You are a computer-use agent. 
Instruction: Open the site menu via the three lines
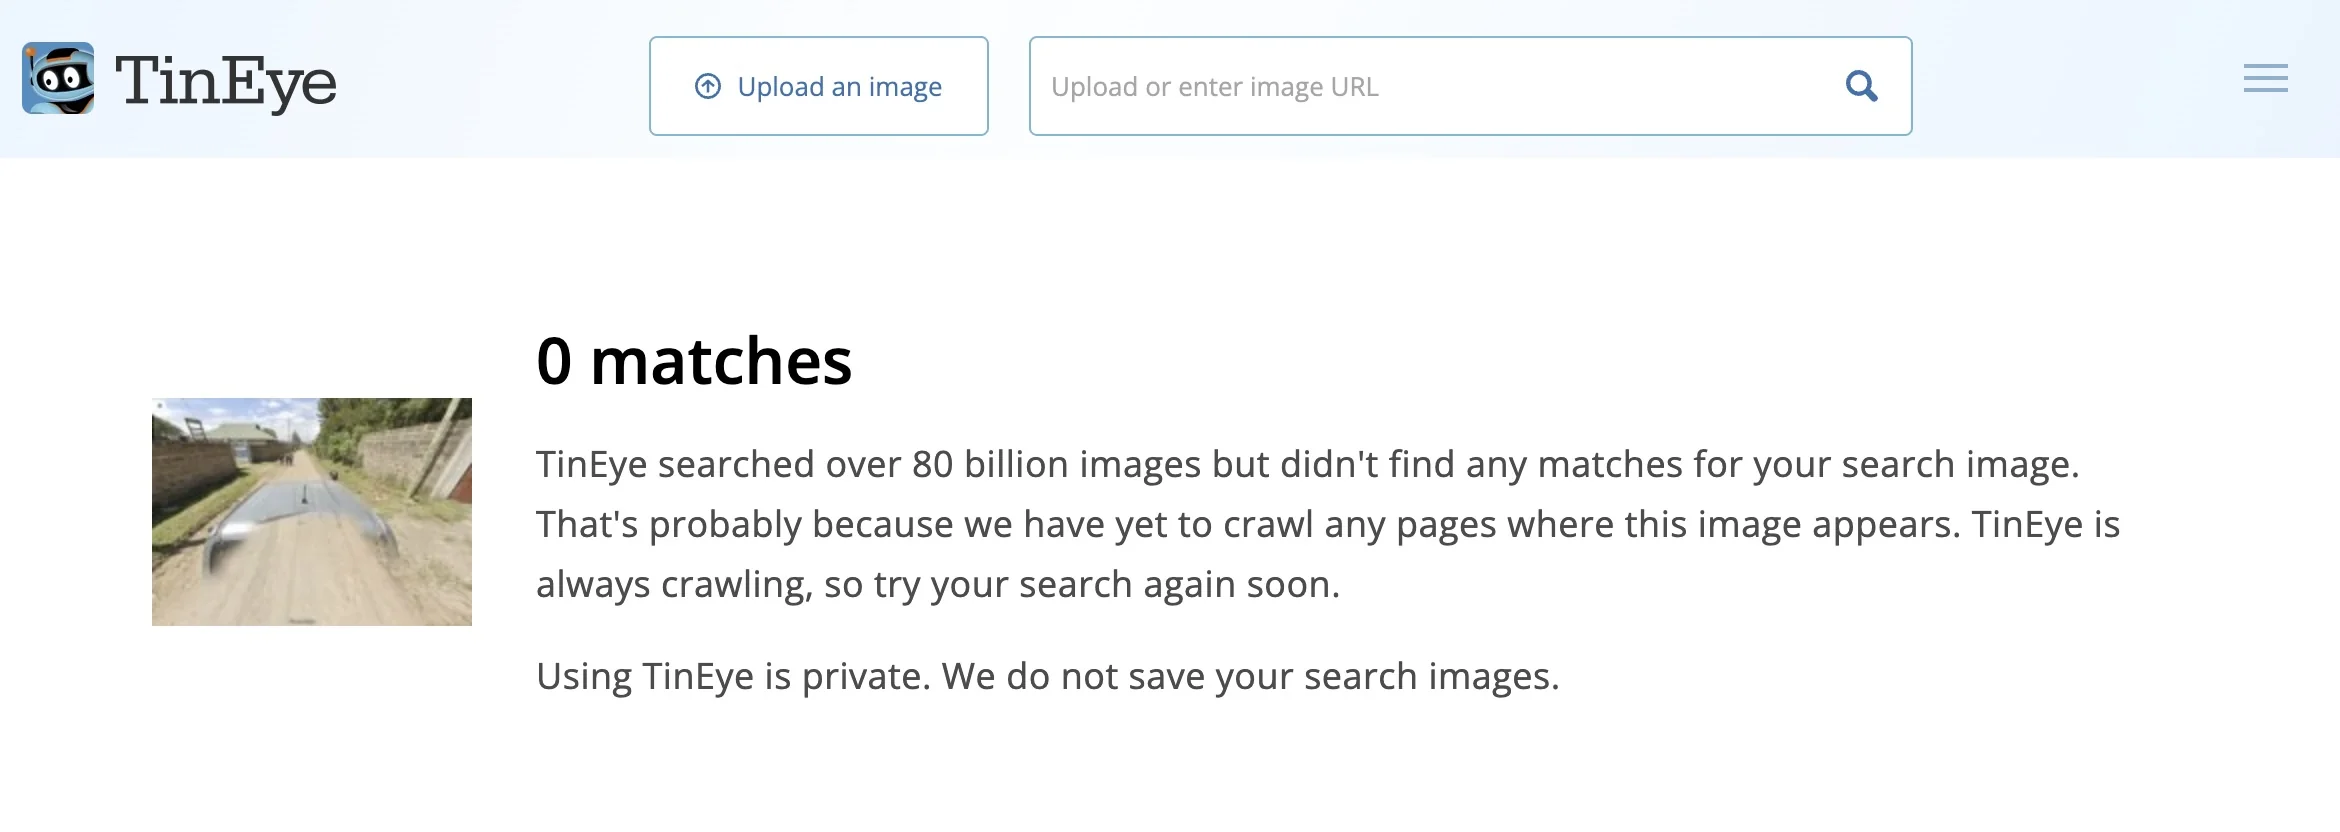(2265, 78)
